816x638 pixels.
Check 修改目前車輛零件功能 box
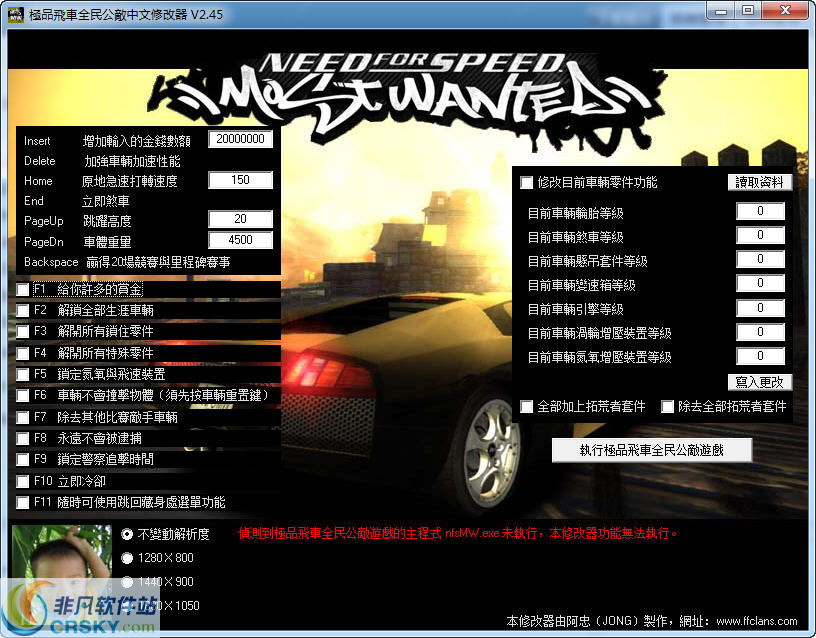click(x=527, y=183)
